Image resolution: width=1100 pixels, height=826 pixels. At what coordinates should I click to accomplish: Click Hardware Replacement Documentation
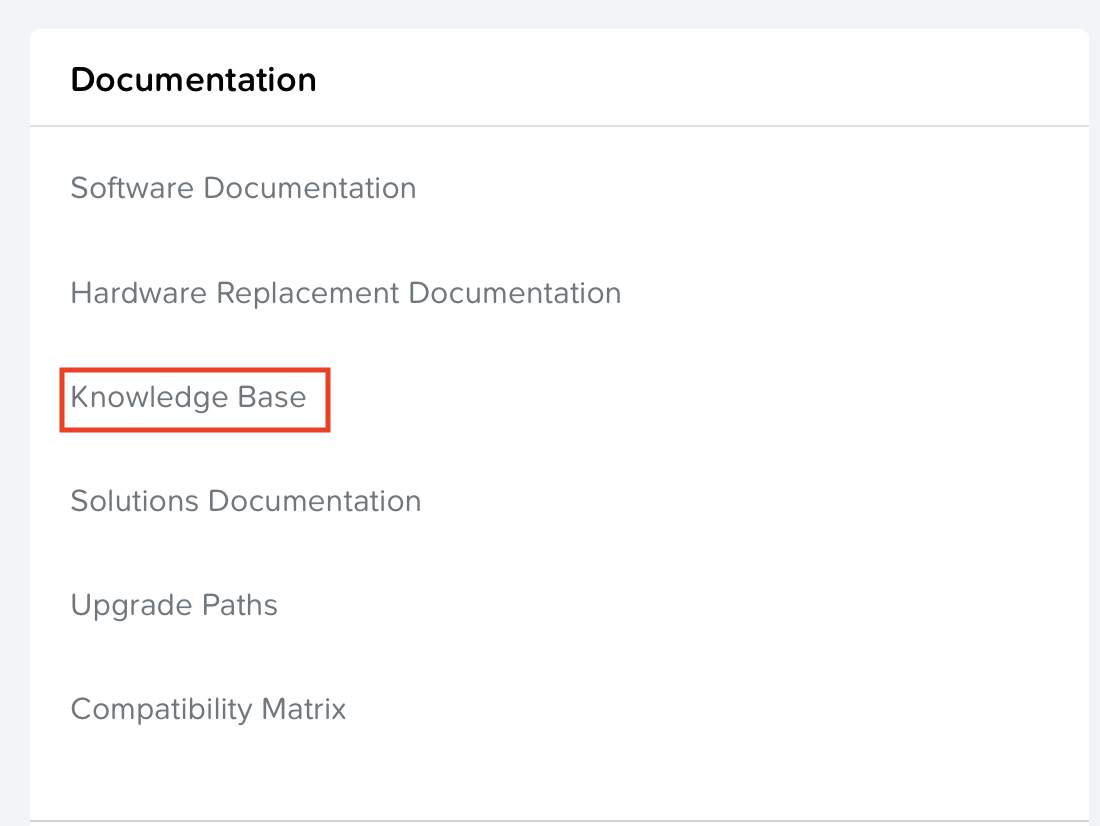click(345, 293)
